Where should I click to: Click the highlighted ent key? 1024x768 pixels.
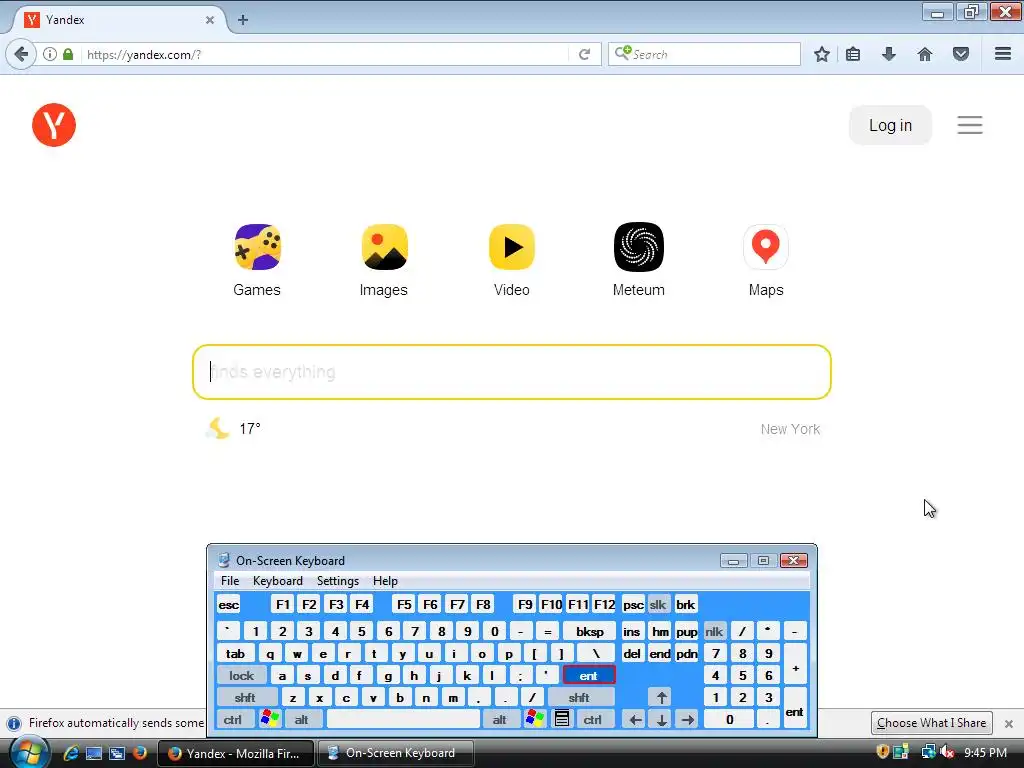coord(588,675)
